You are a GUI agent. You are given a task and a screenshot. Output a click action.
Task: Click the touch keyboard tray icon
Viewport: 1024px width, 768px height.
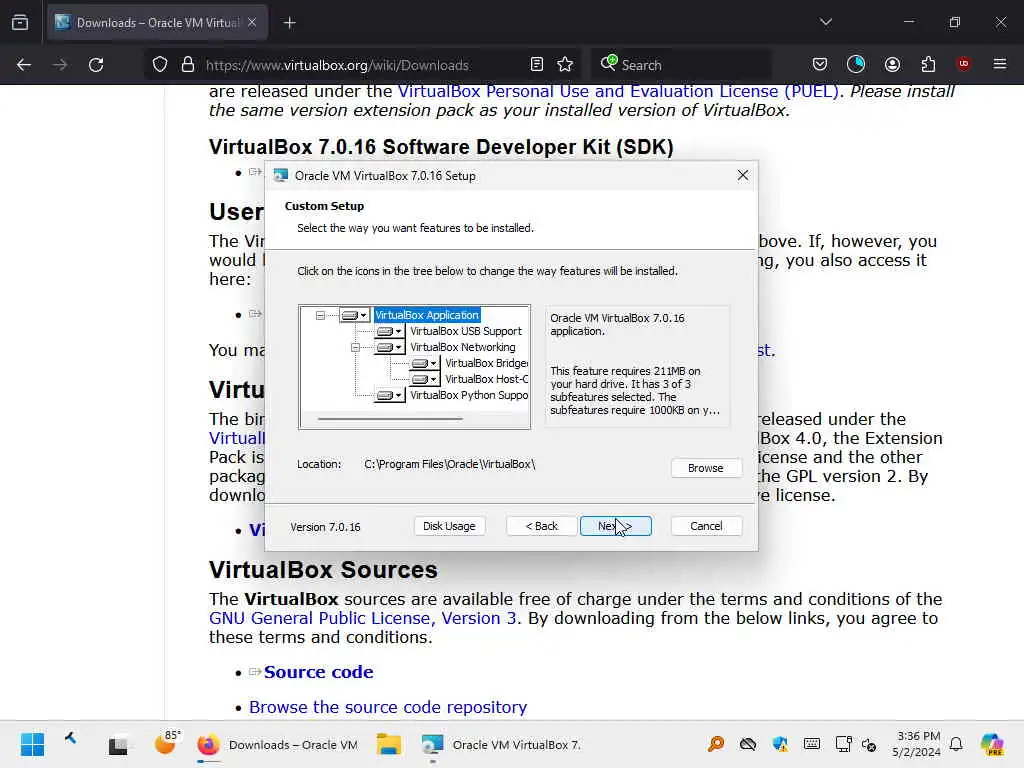point(812,744)
